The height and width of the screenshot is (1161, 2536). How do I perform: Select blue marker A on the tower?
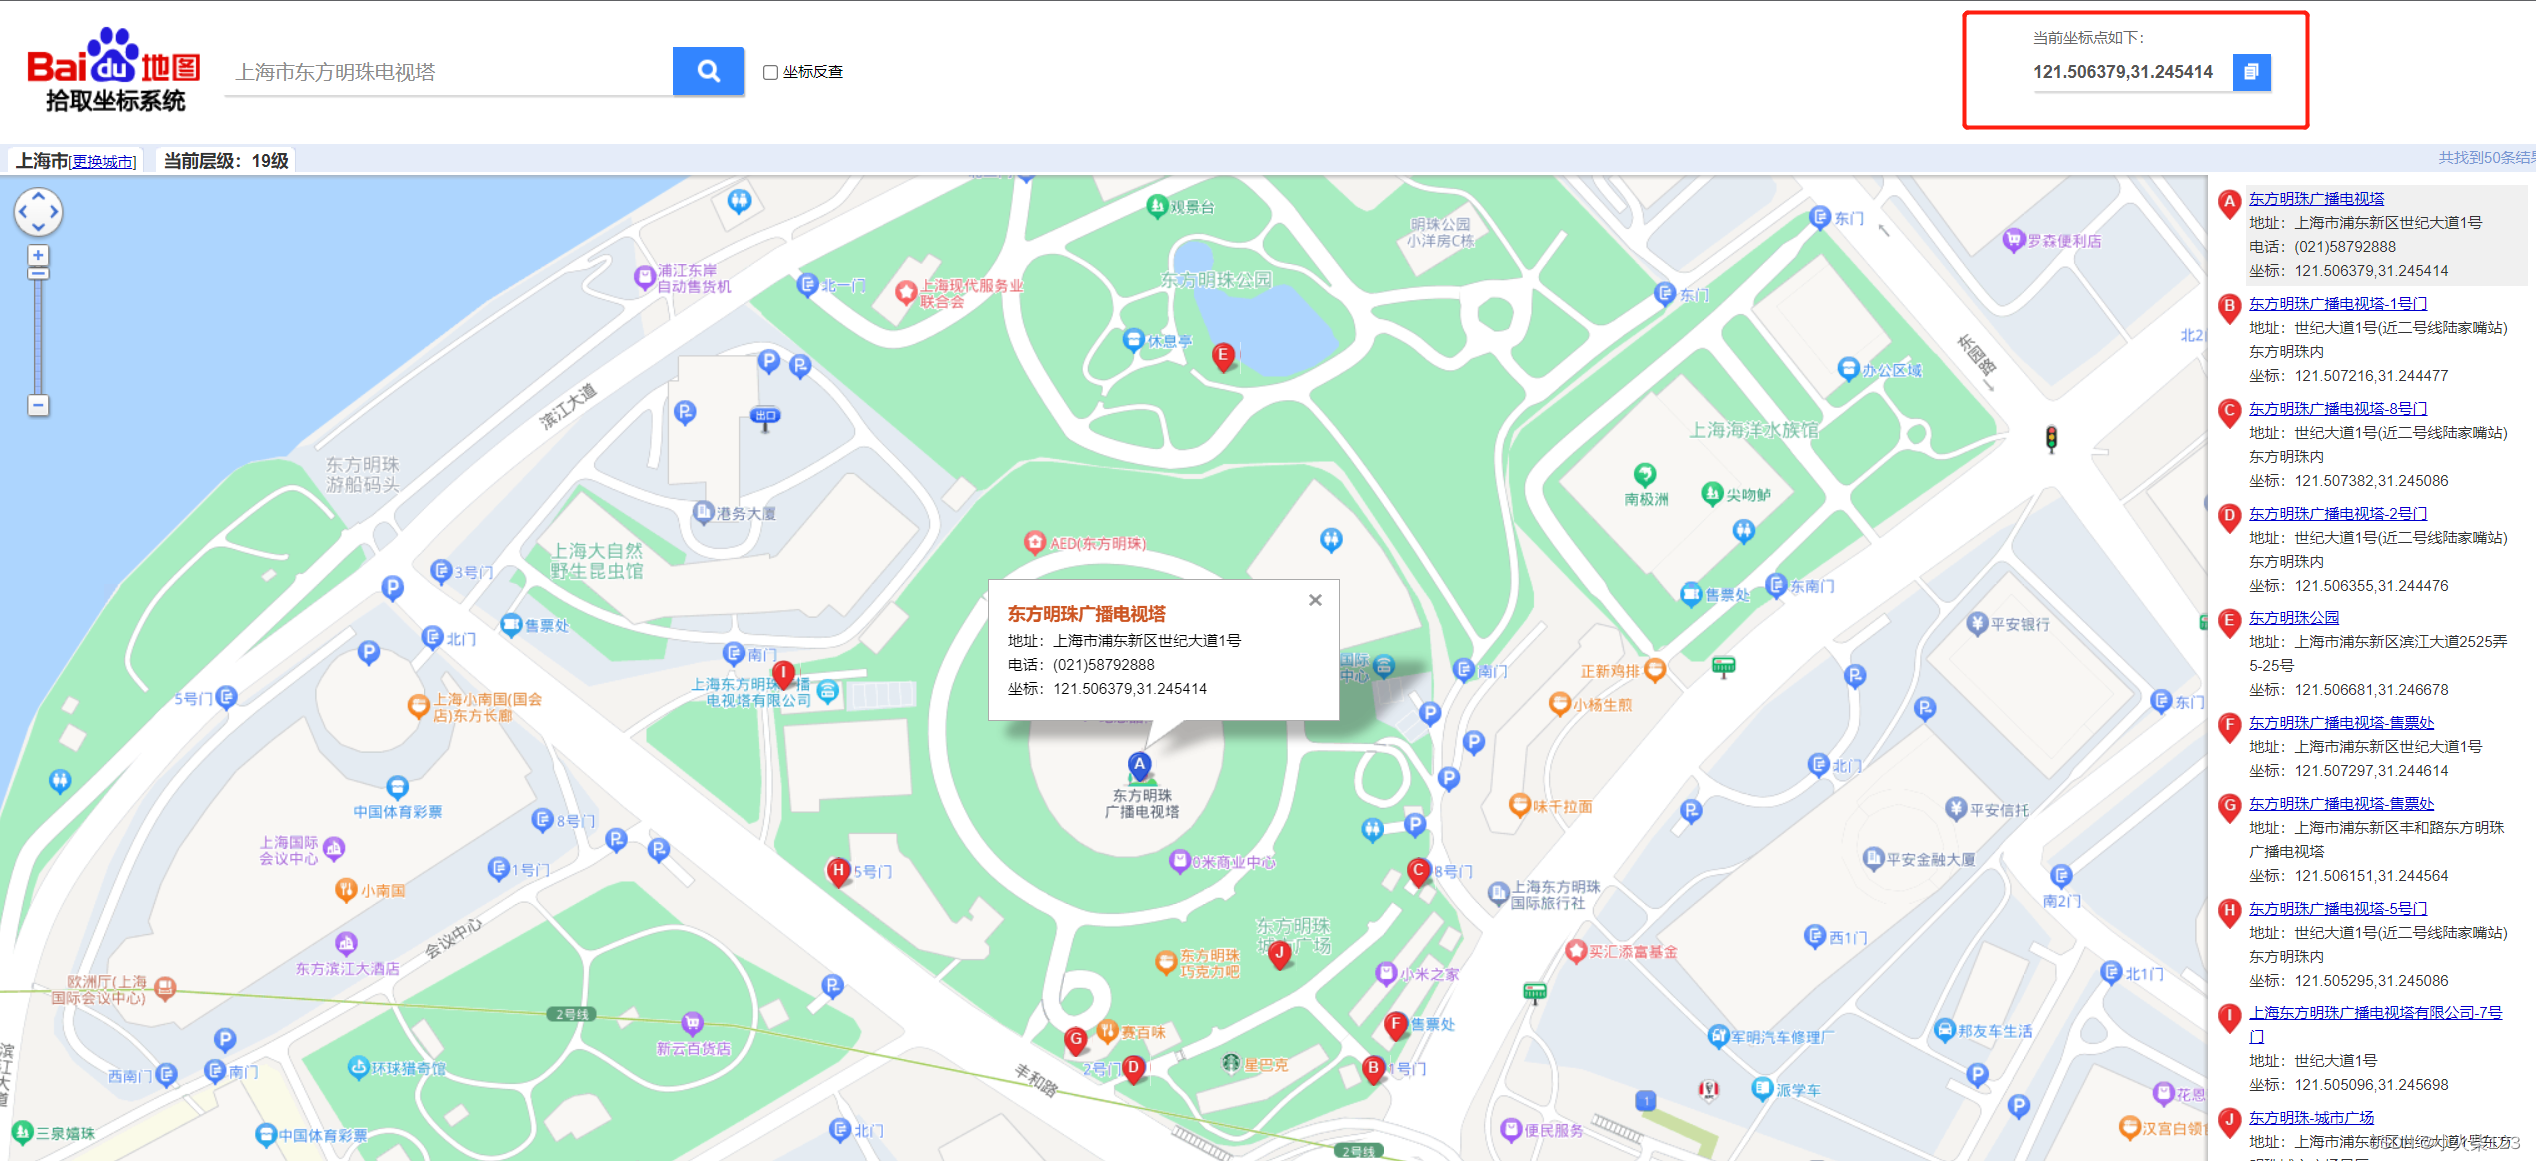[x=1139, y=766]
